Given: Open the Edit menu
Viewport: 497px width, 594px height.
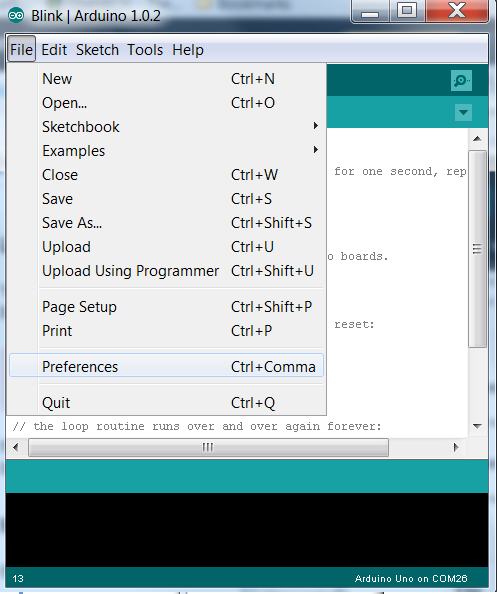Looking at the screenshot, I should point(54,50).
